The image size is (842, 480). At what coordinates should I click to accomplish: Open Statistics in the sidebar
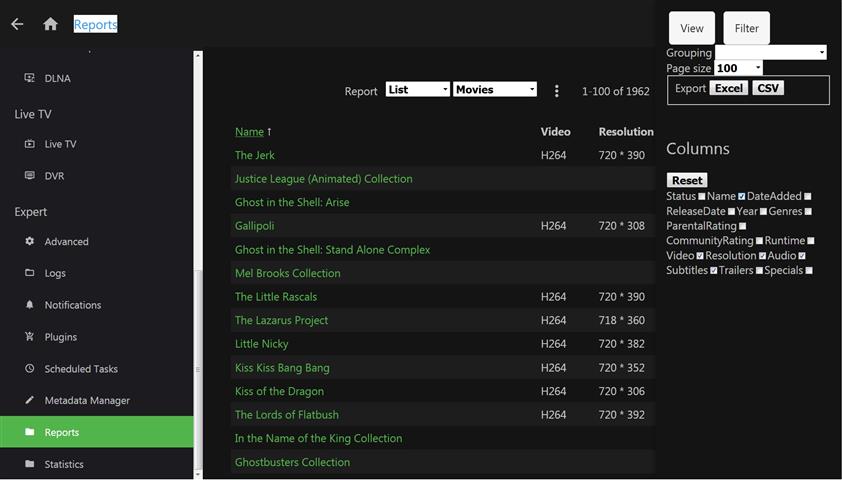[64, 464]
